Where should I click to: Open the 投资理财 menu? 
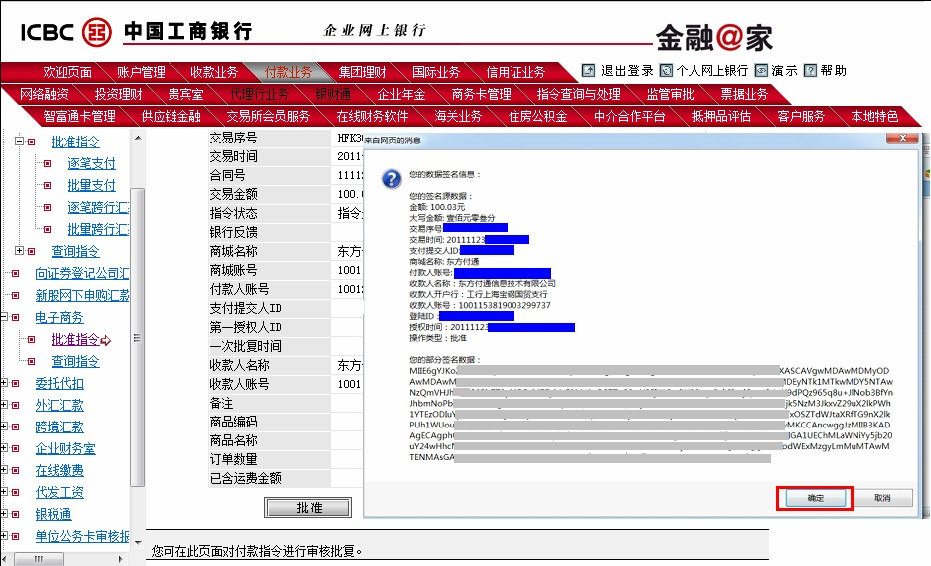tap(118, 94)
